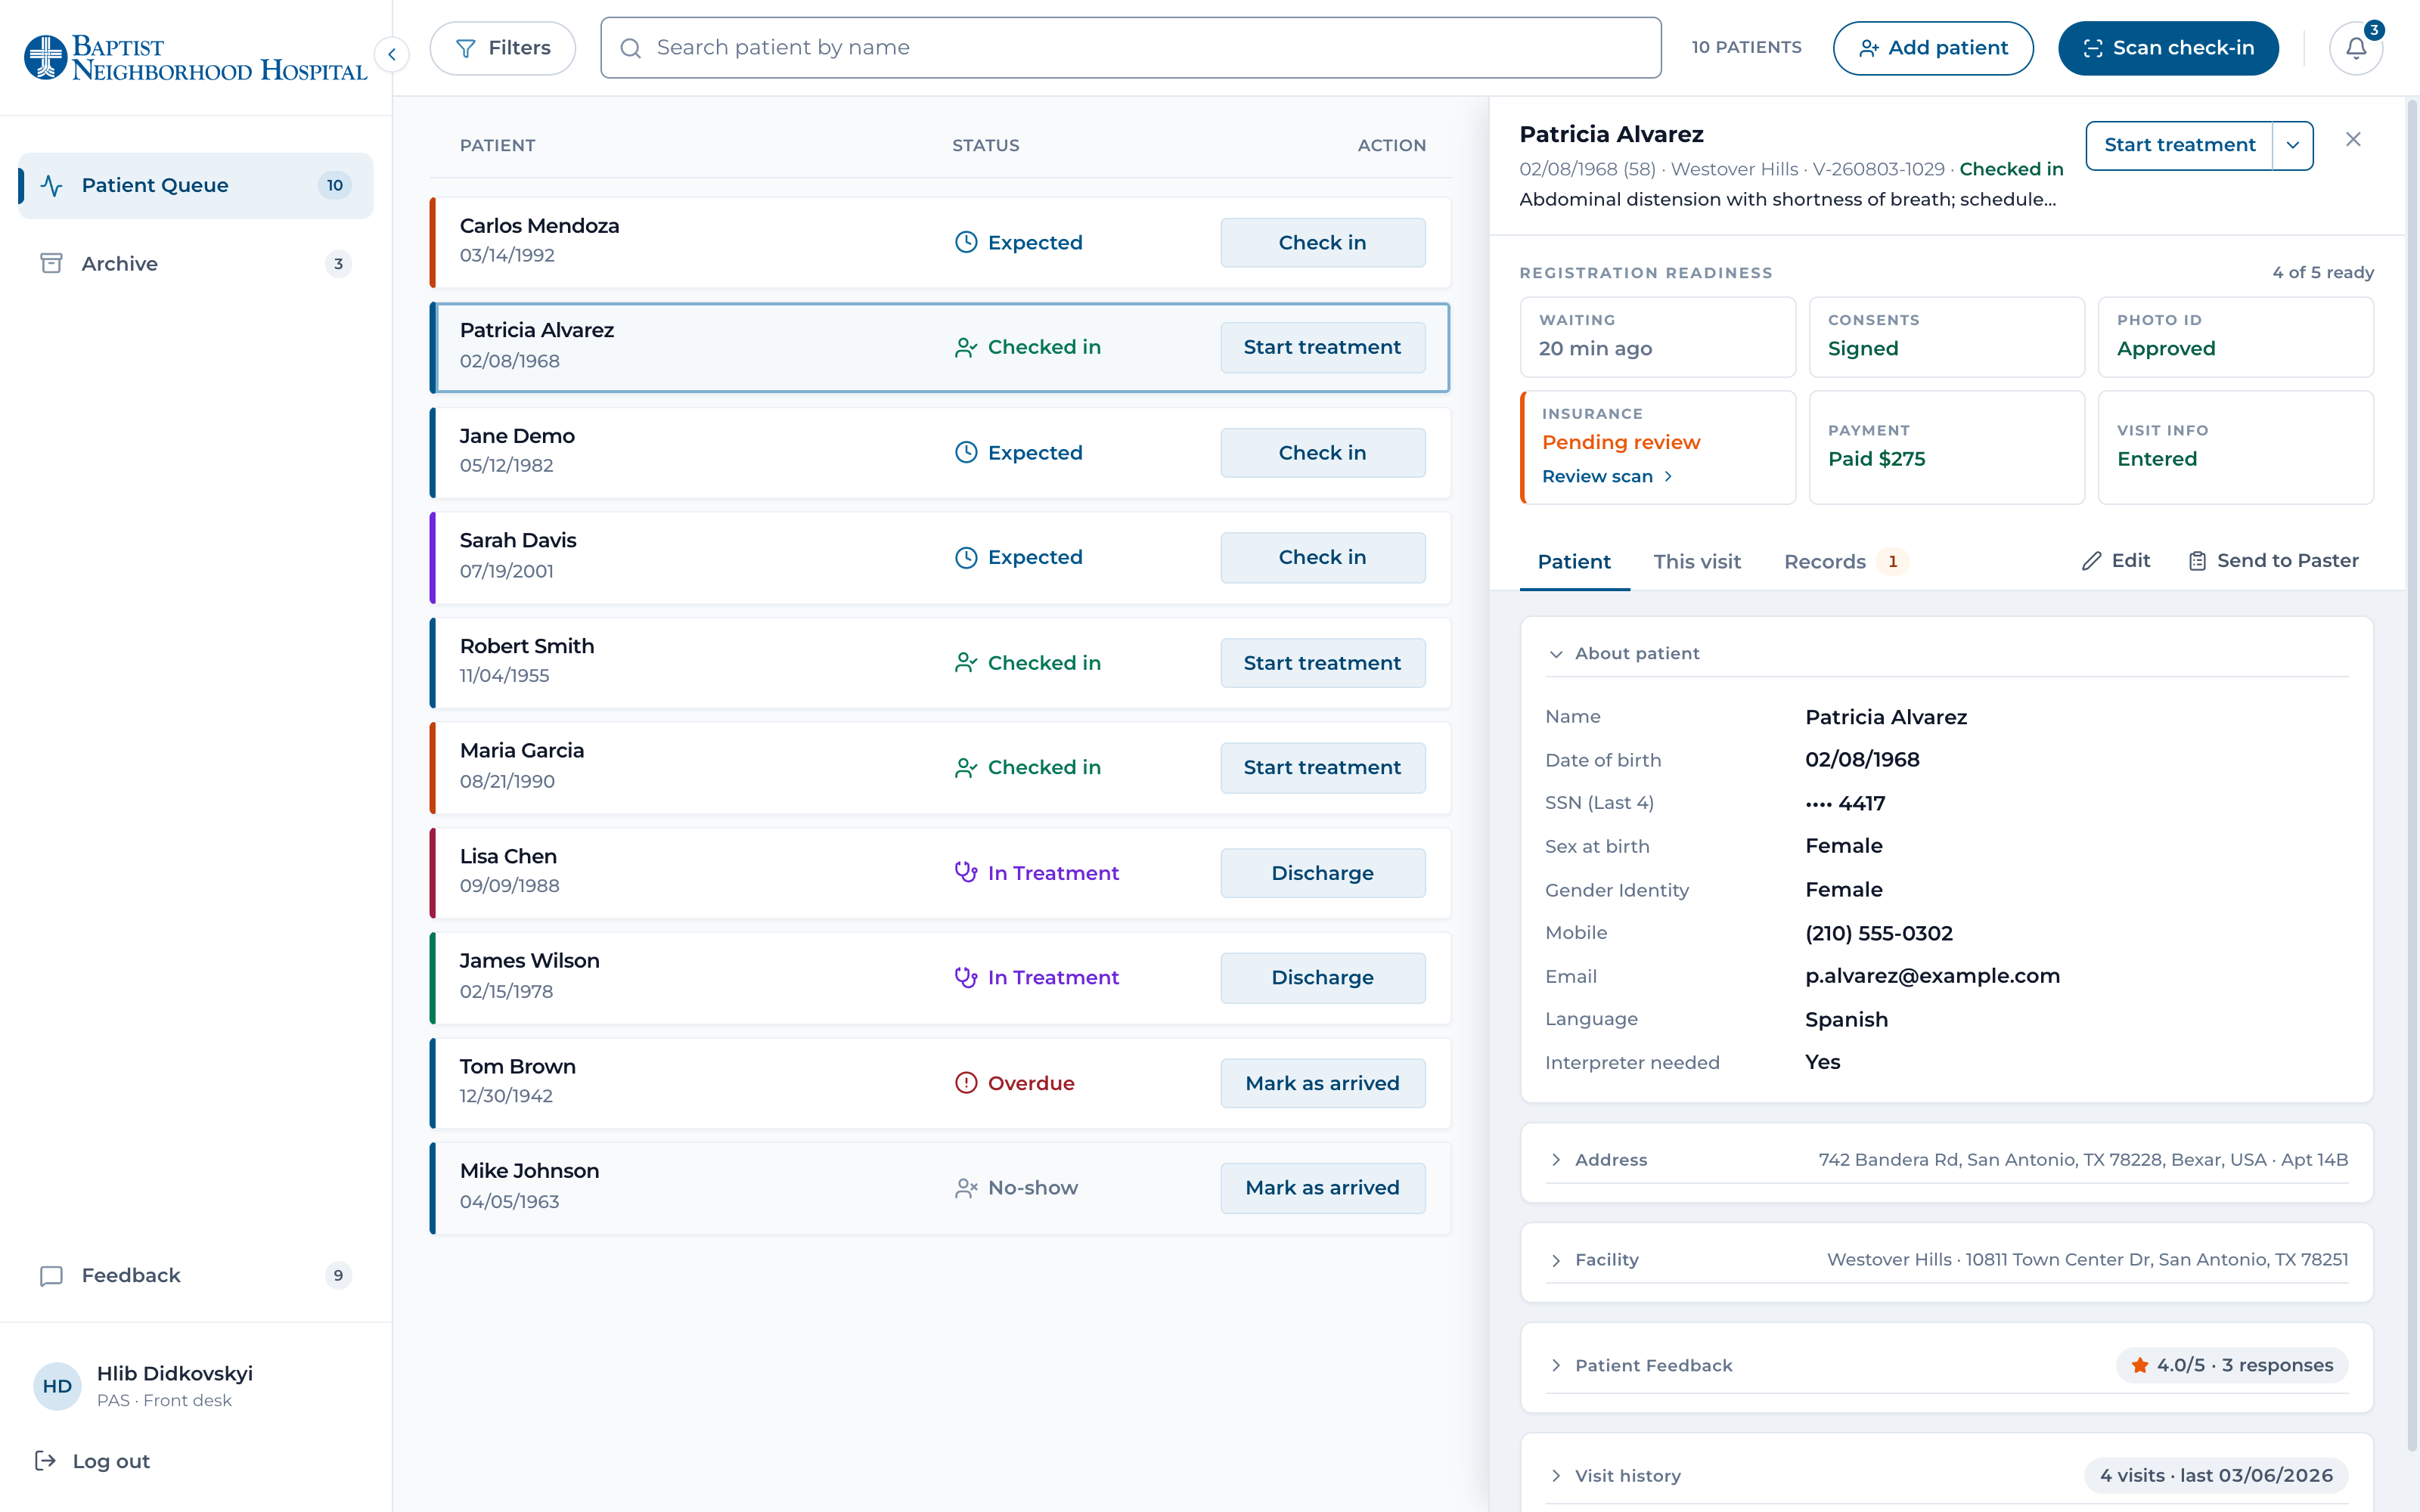Click the clipboard icon beside Send to Paster
The width and height of the screenshot is (2420, 1512).
pyautogui.click(x=2197, y=561)
